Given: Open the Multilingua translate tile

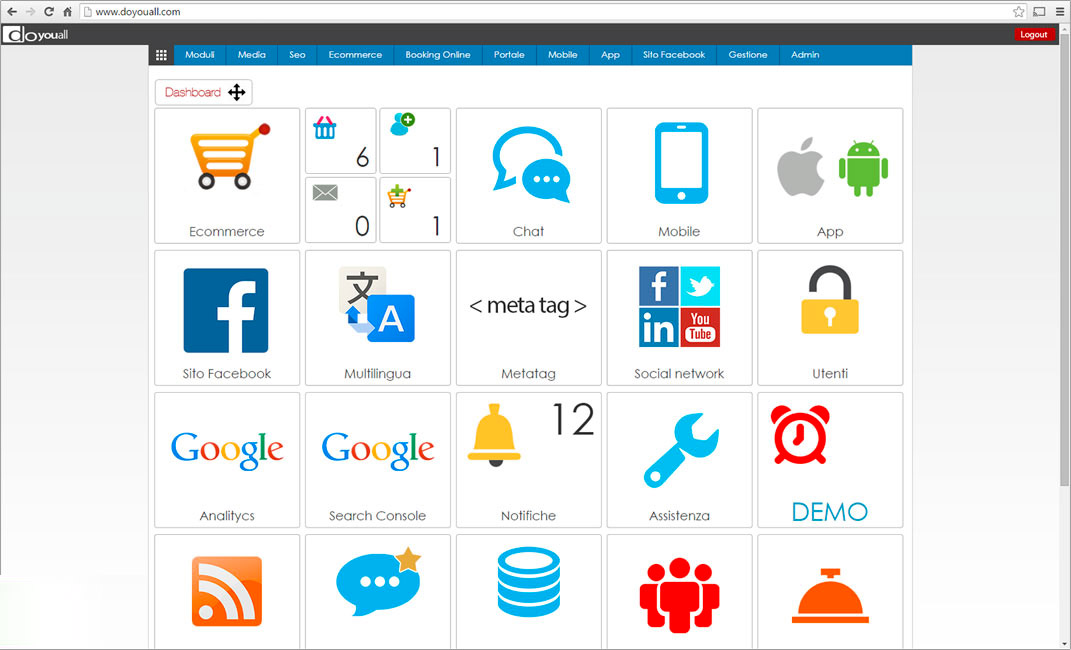Looking at the screenshot, I should (378, 317).
